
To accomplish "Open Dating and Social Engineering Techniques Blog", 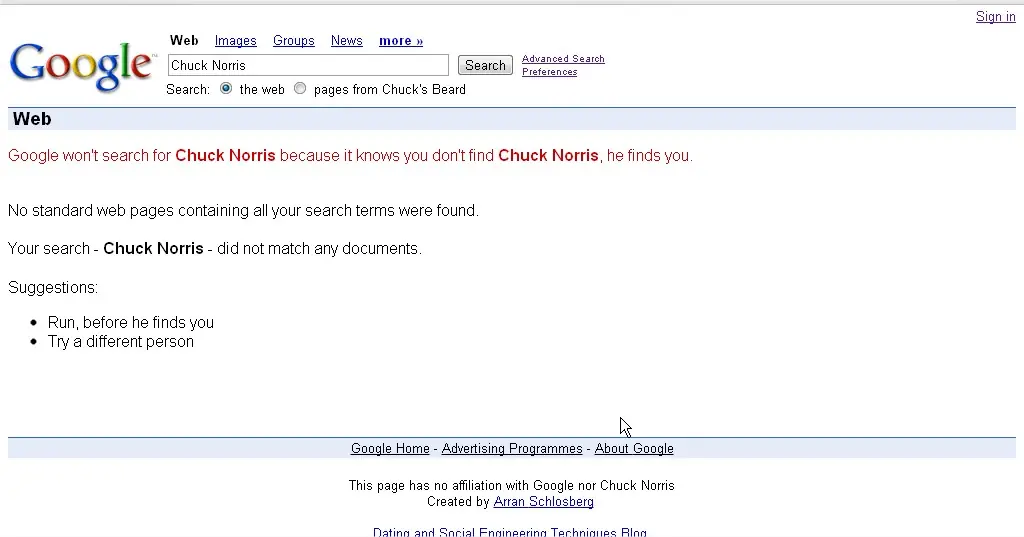I will point(509,532).
